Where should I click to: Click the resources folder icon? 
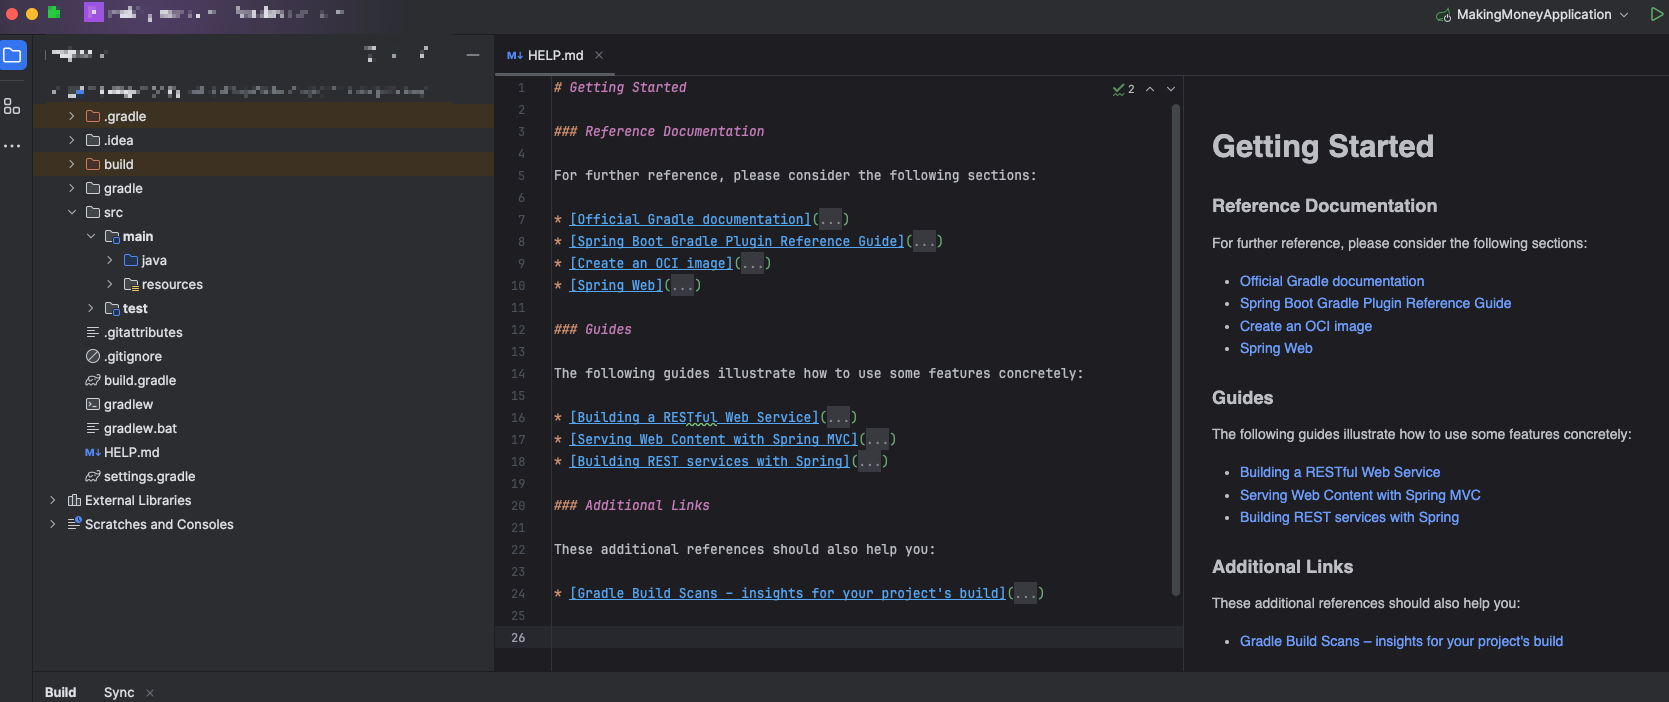click(131, 284)
